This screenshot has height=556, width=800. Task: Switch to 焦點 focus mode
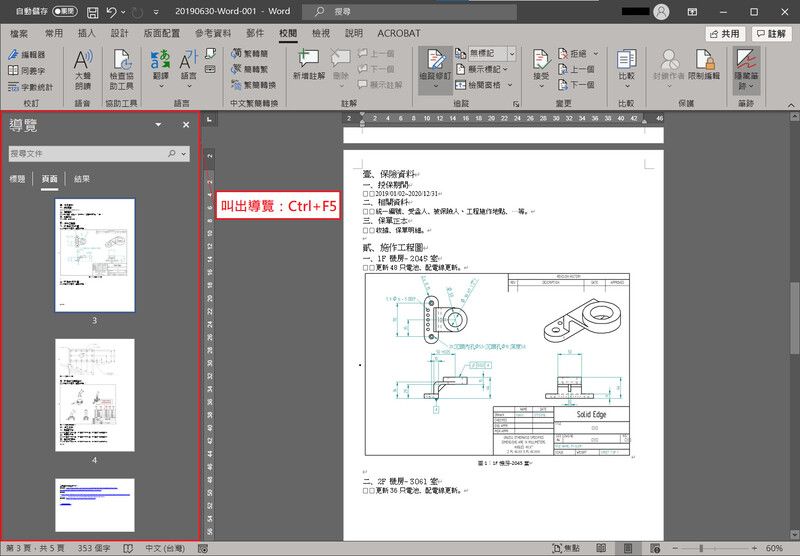coord(566,548)
